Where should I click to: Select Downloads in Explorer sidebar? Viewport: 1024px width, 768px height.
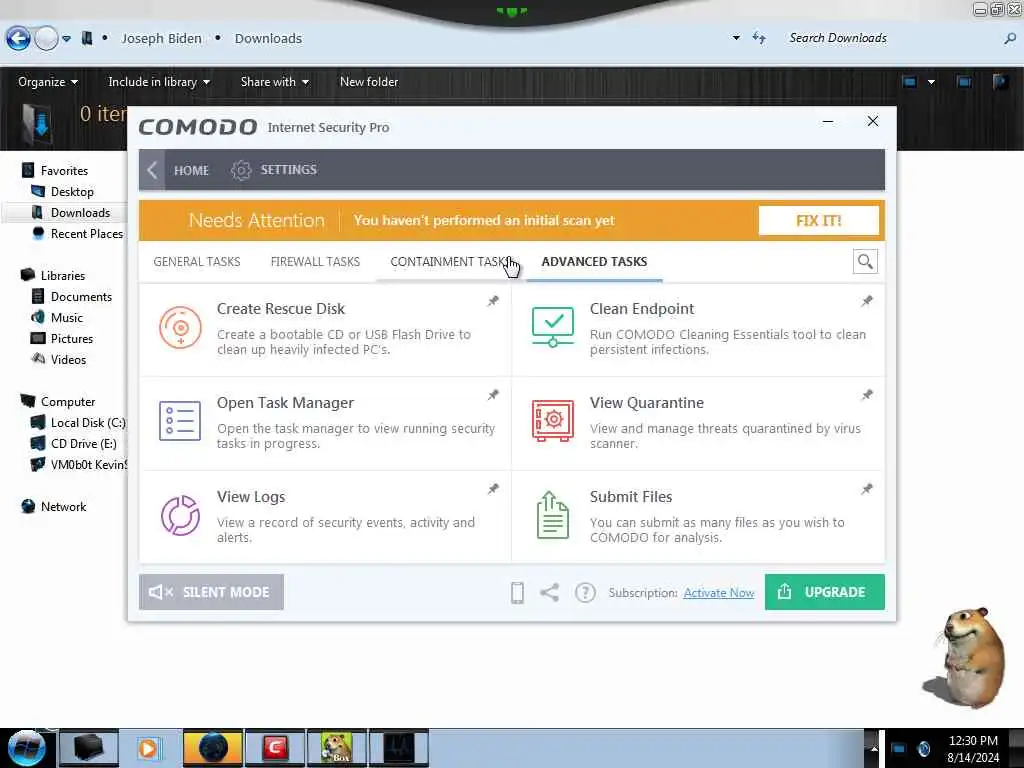80,213
